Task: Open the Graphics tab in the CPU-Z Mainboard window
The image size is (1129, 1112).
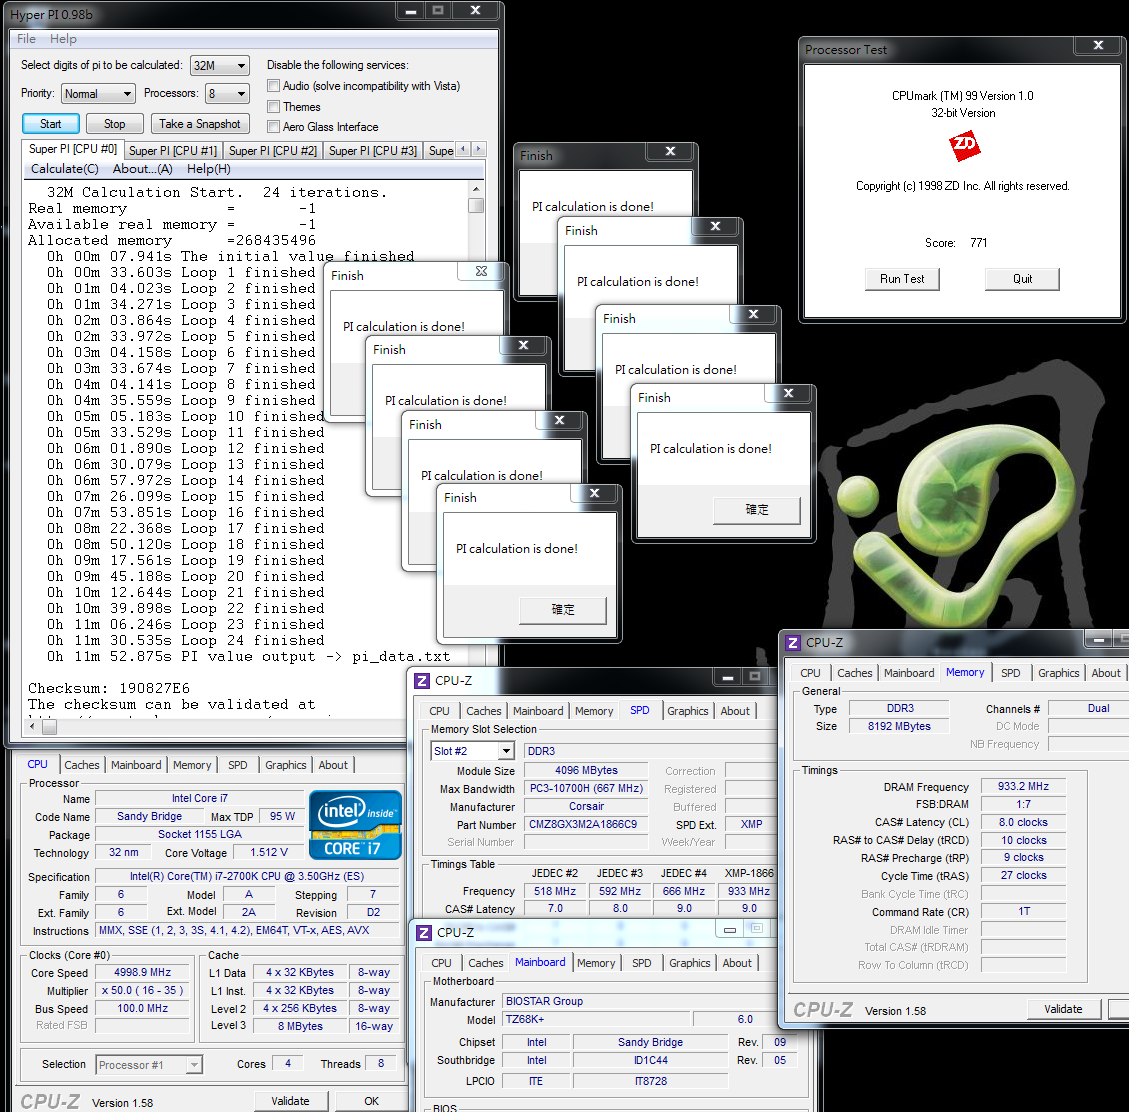Action: click(x=690, y=963)
